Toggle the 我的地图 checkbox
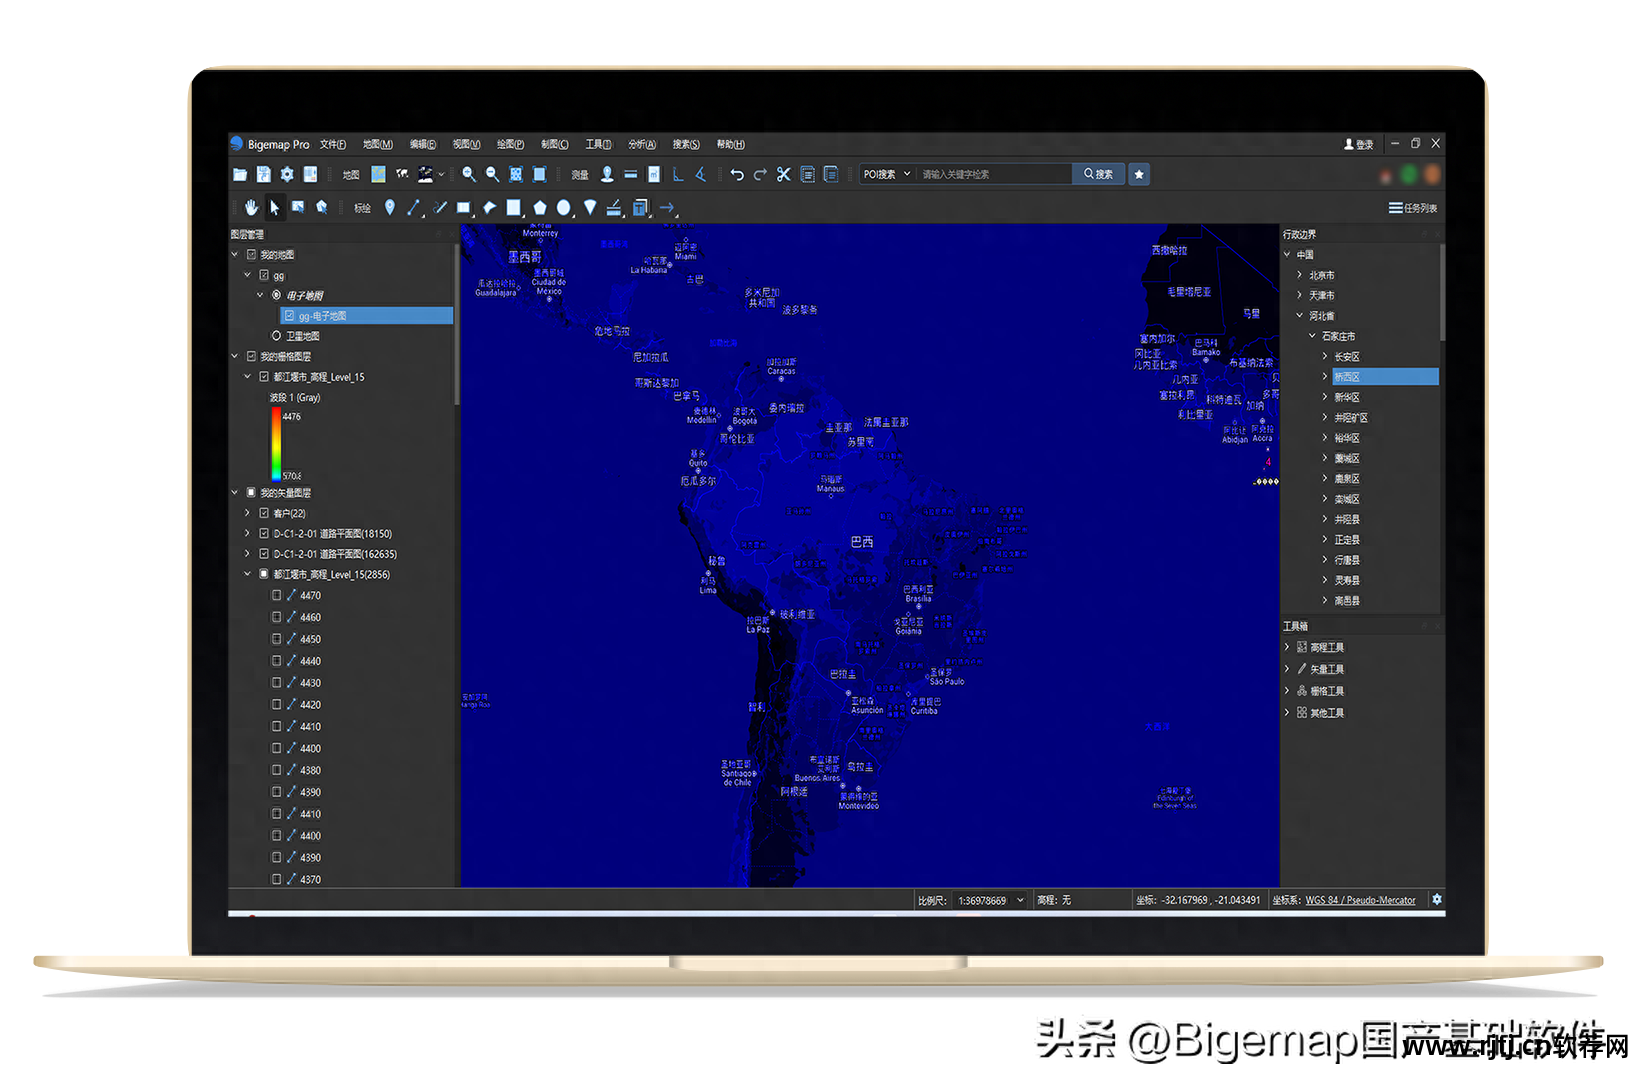1638x1092 pixels. pyautogui.click(x=251, y=255)
